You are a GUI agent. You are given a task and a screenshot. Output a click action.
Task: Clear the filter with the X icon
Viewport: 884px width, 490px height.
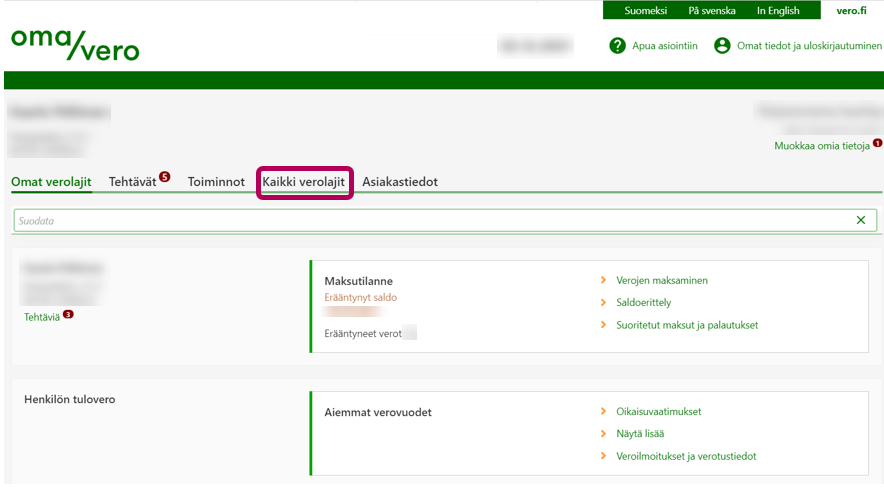861,220
